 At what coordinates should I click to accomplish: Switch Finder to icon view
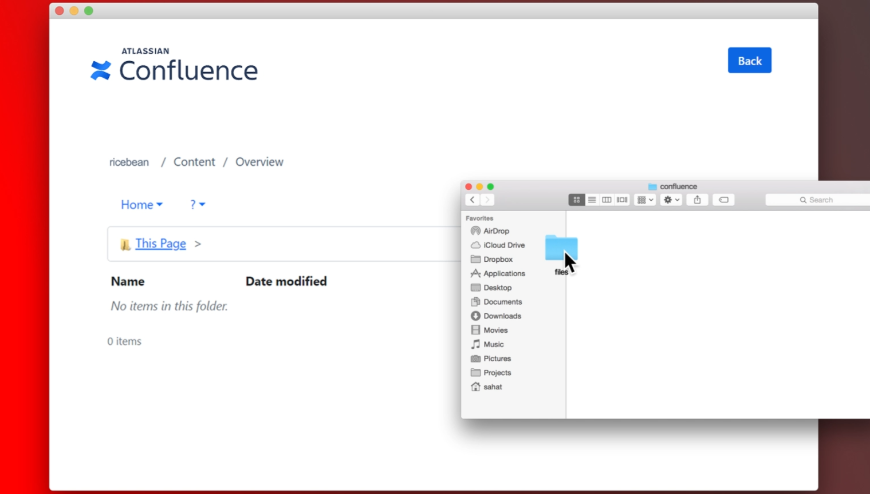pyautogui.click(x=576, y=200)
